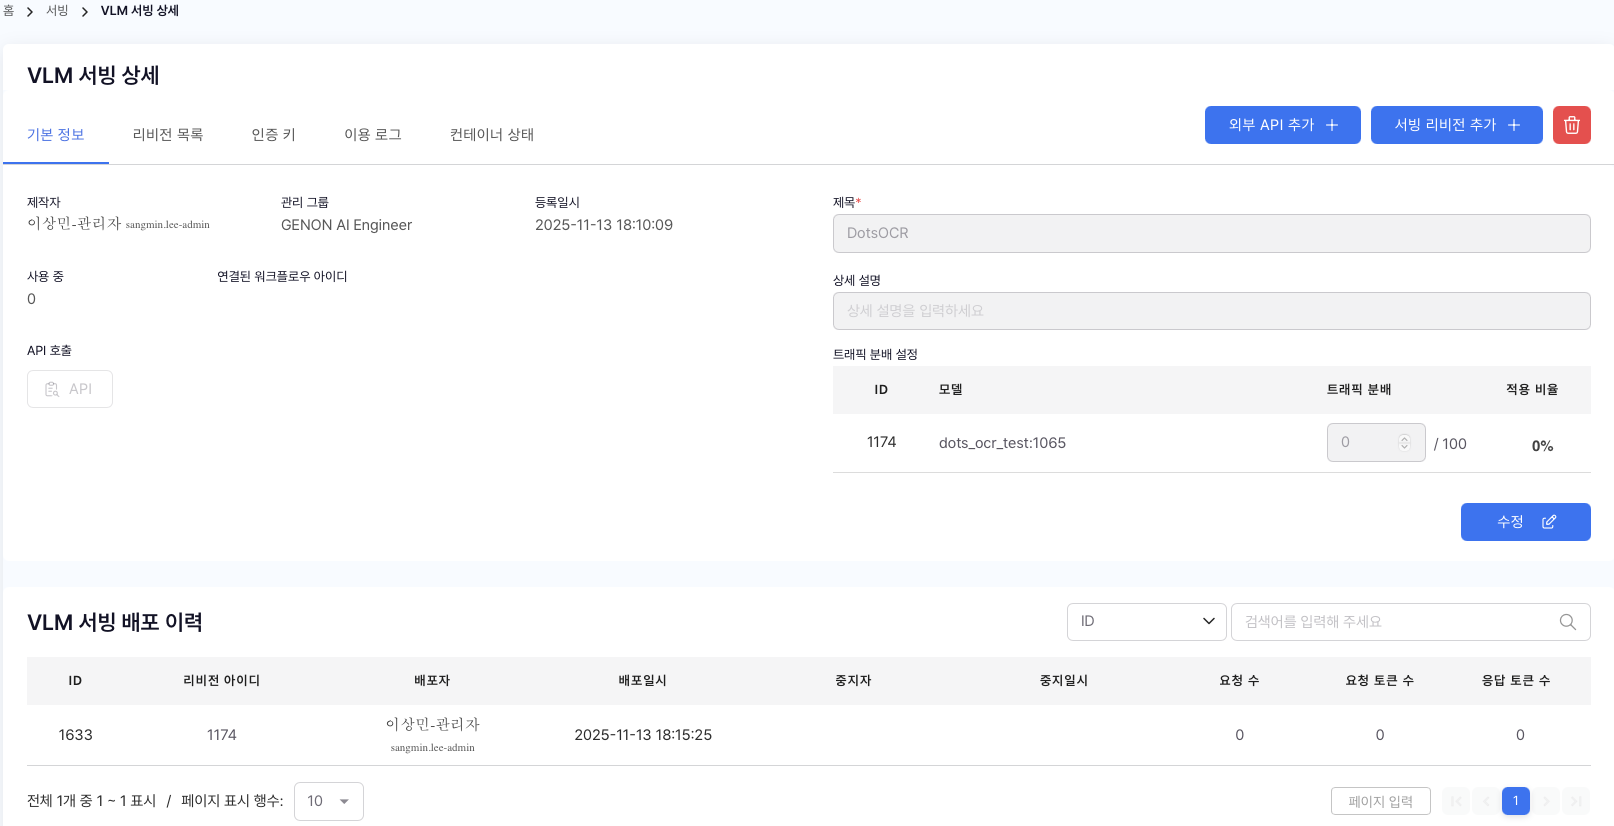Screen dimensions: 1614x826
Task: Expand the rows-per-page dropdown showing 10
Action: click(x=329, y=801)
